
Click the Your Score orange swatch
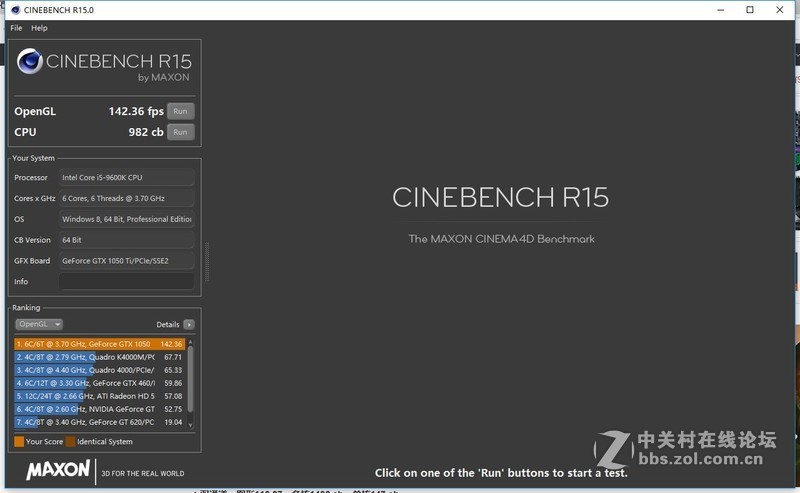(x=19, y=441)
